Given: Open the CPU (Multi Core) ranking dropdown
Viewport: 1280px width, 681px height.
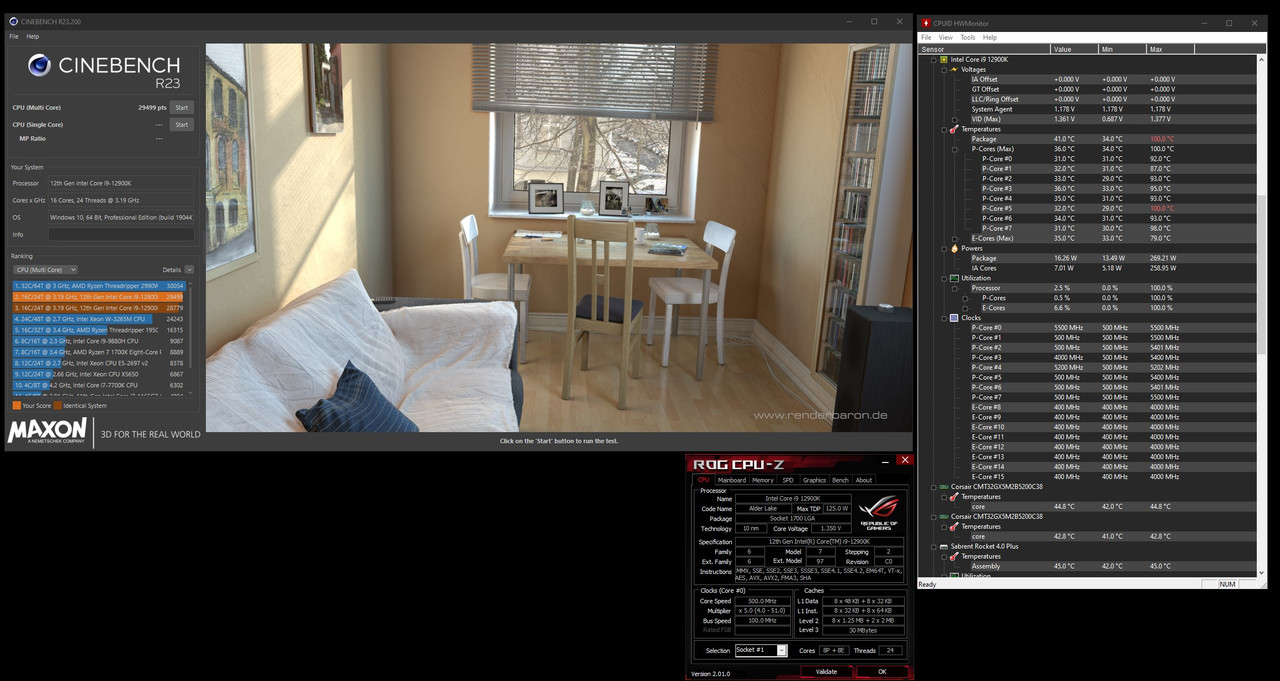Looking at the screenshot, I should pos(45,270).
